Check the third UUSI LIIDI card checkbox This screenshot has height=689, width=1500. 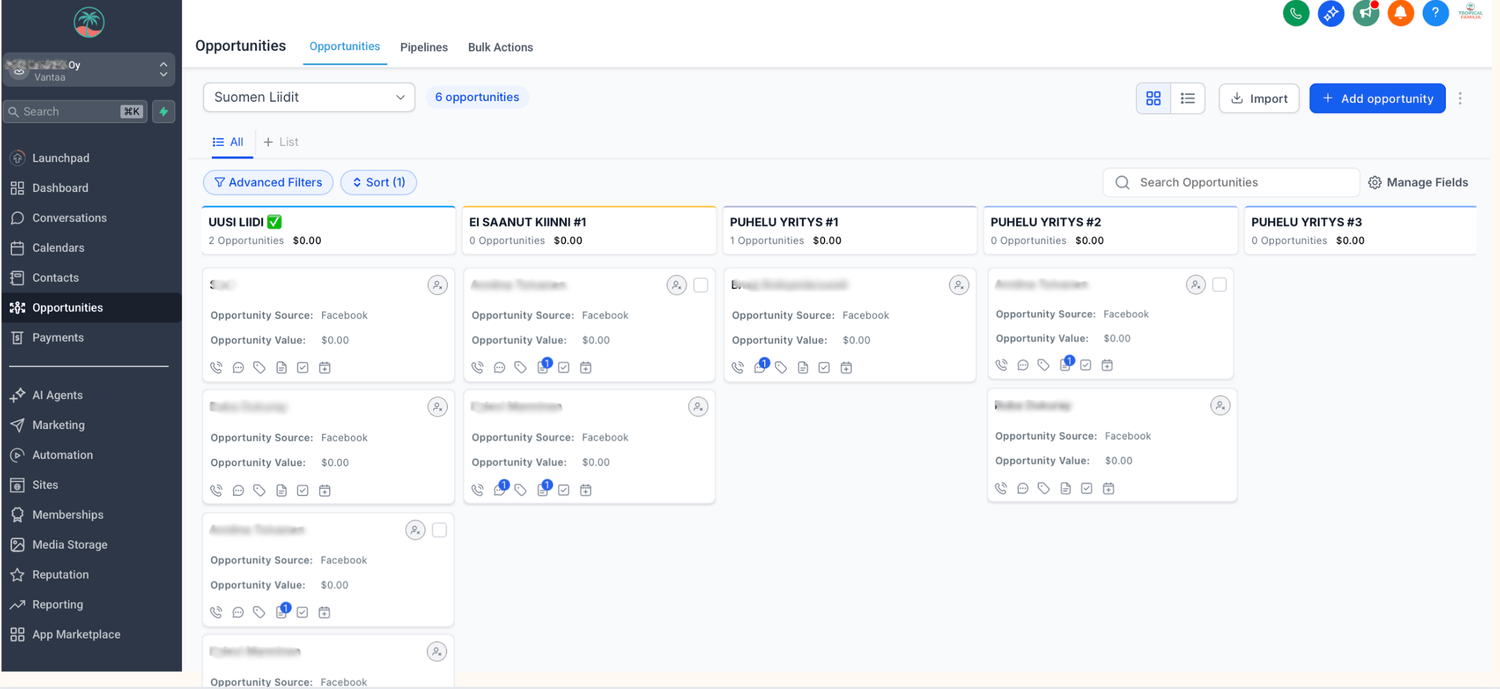(x=439, y=530)
